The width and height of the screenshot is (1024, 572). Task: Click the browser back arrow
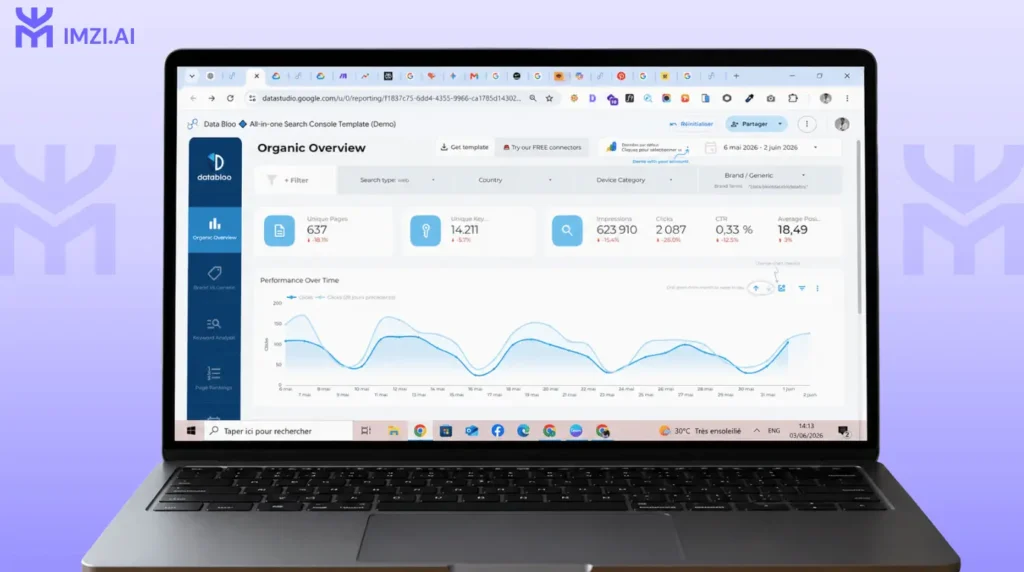click(193, 99)
